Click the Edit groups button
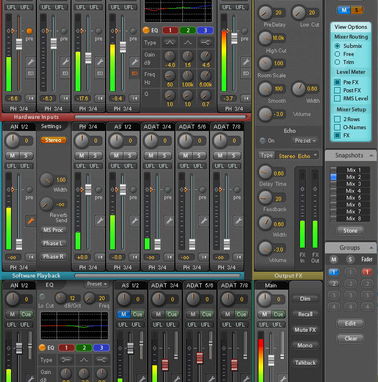378x382 pixels. pyautogui.click(x=350, y=323)
